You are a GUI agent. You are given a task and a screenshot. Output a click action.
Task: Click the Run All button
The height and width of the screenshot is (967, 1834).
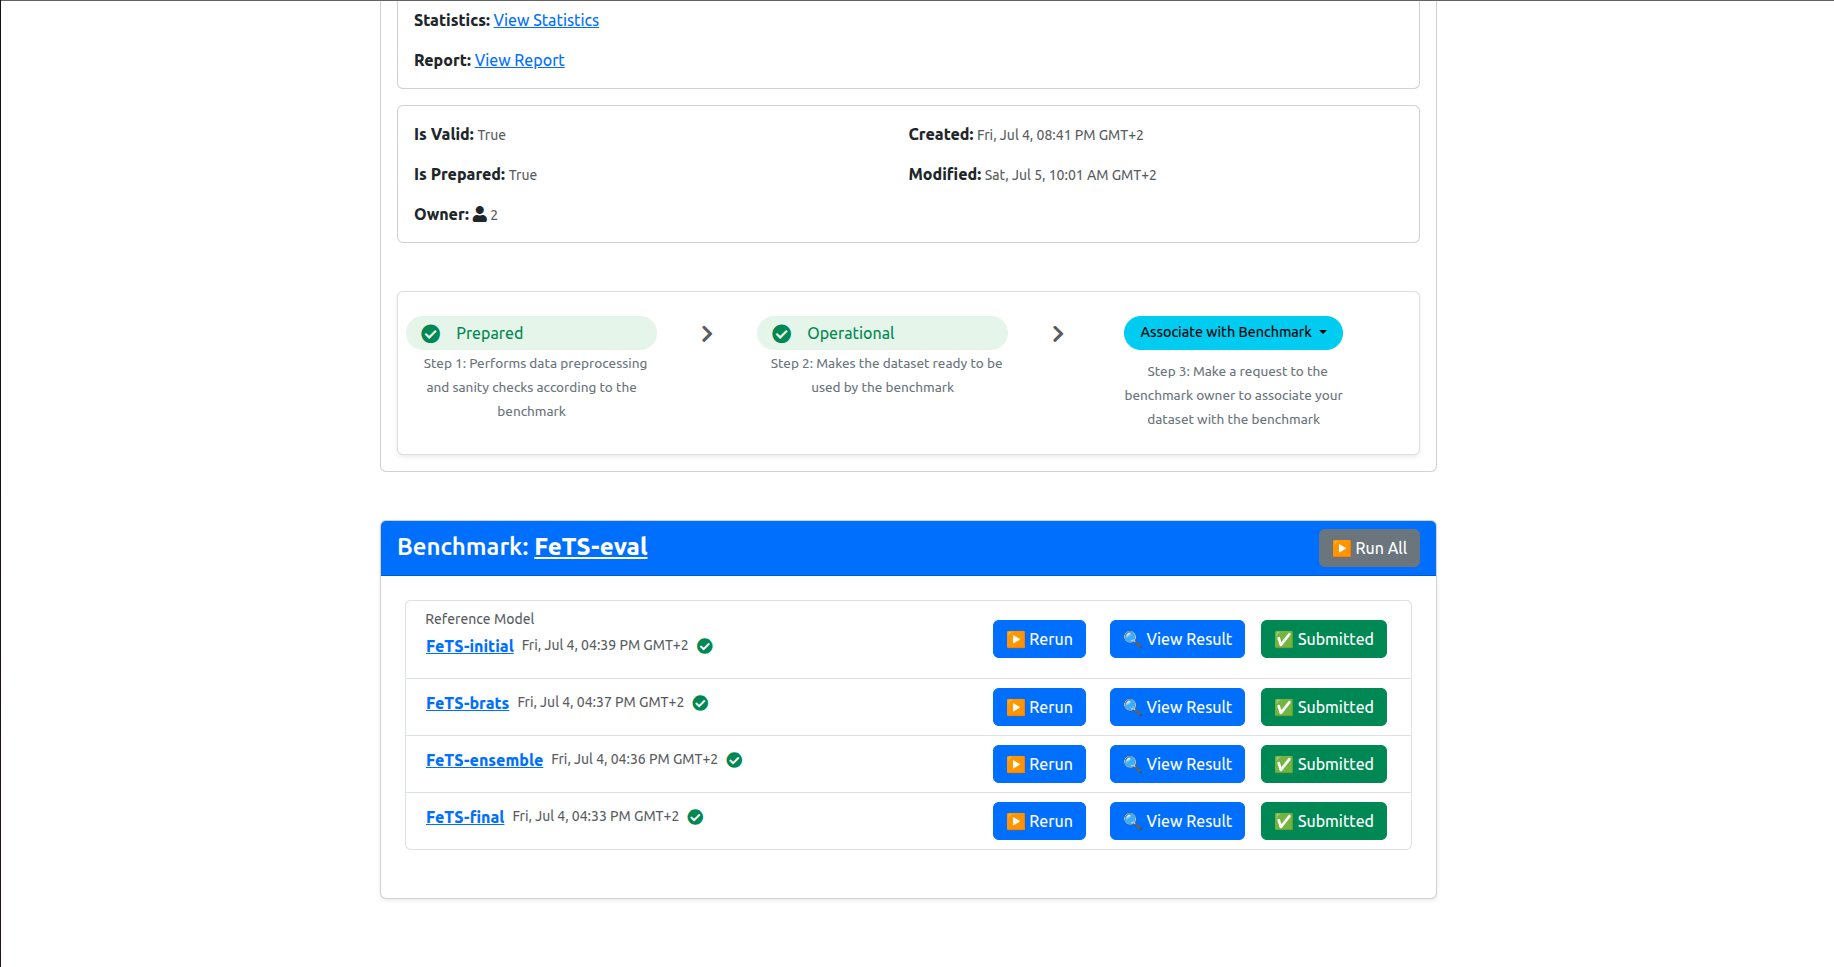1369,548
